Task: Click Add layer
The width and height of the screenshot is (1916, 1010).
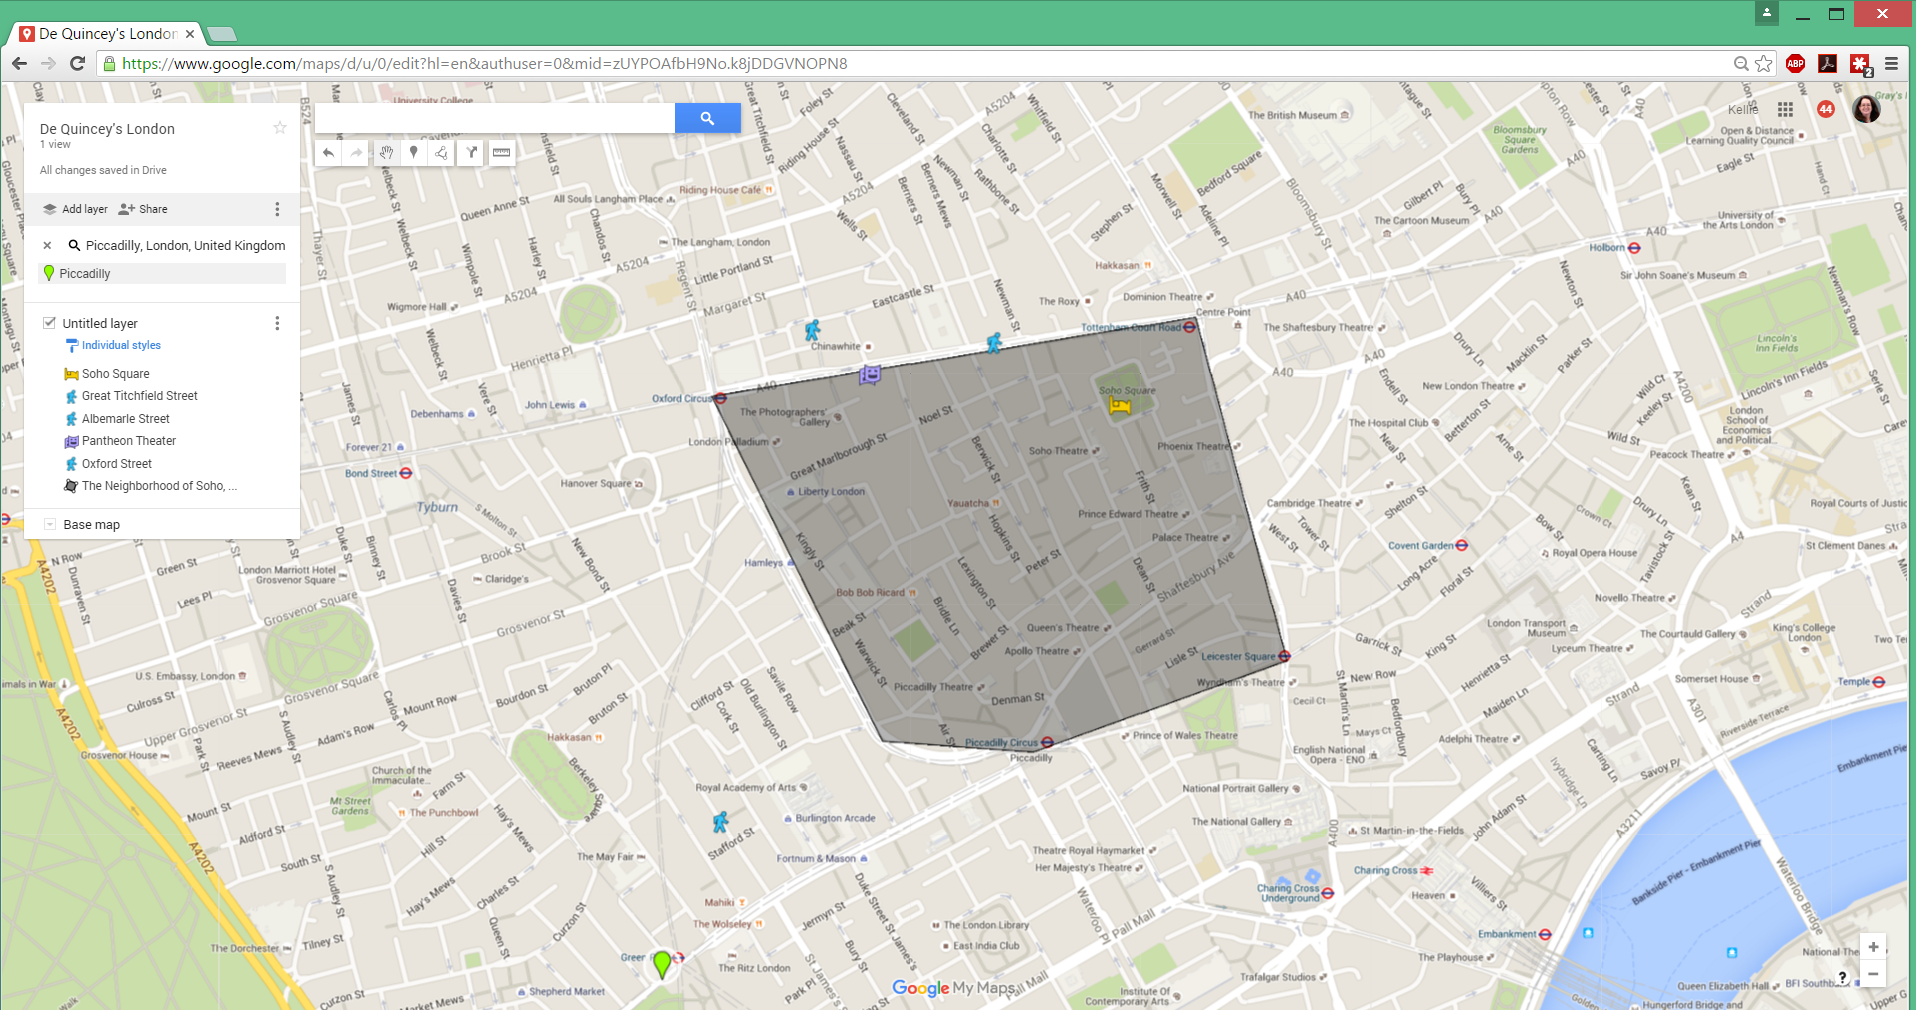Action: [75, 209]
